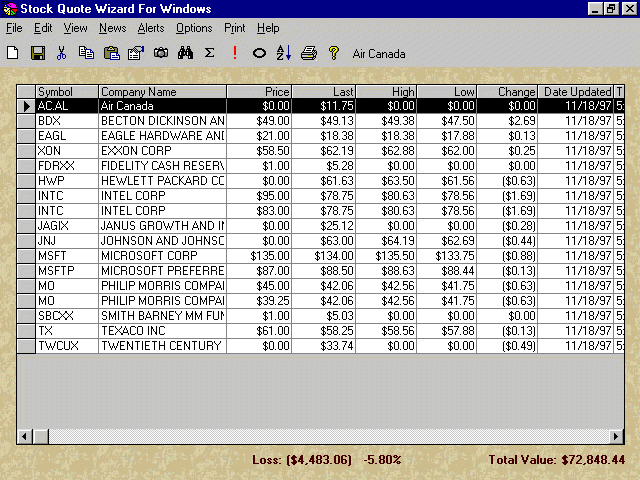
Task: Open the Alerts menu
Action: tap(151, 28)
